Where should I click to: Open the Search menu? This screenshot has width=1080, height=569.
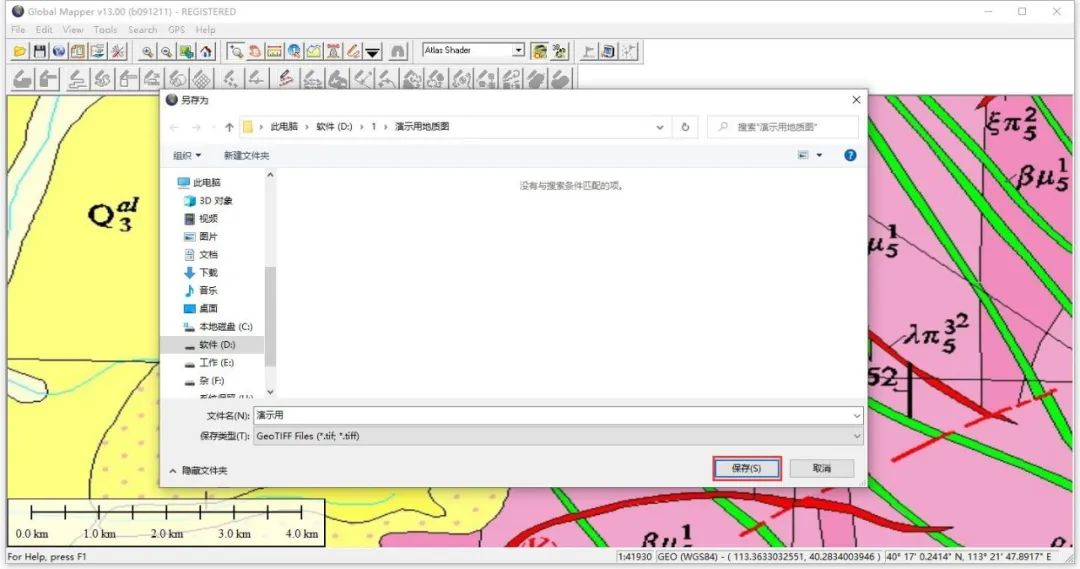point(143,30)
